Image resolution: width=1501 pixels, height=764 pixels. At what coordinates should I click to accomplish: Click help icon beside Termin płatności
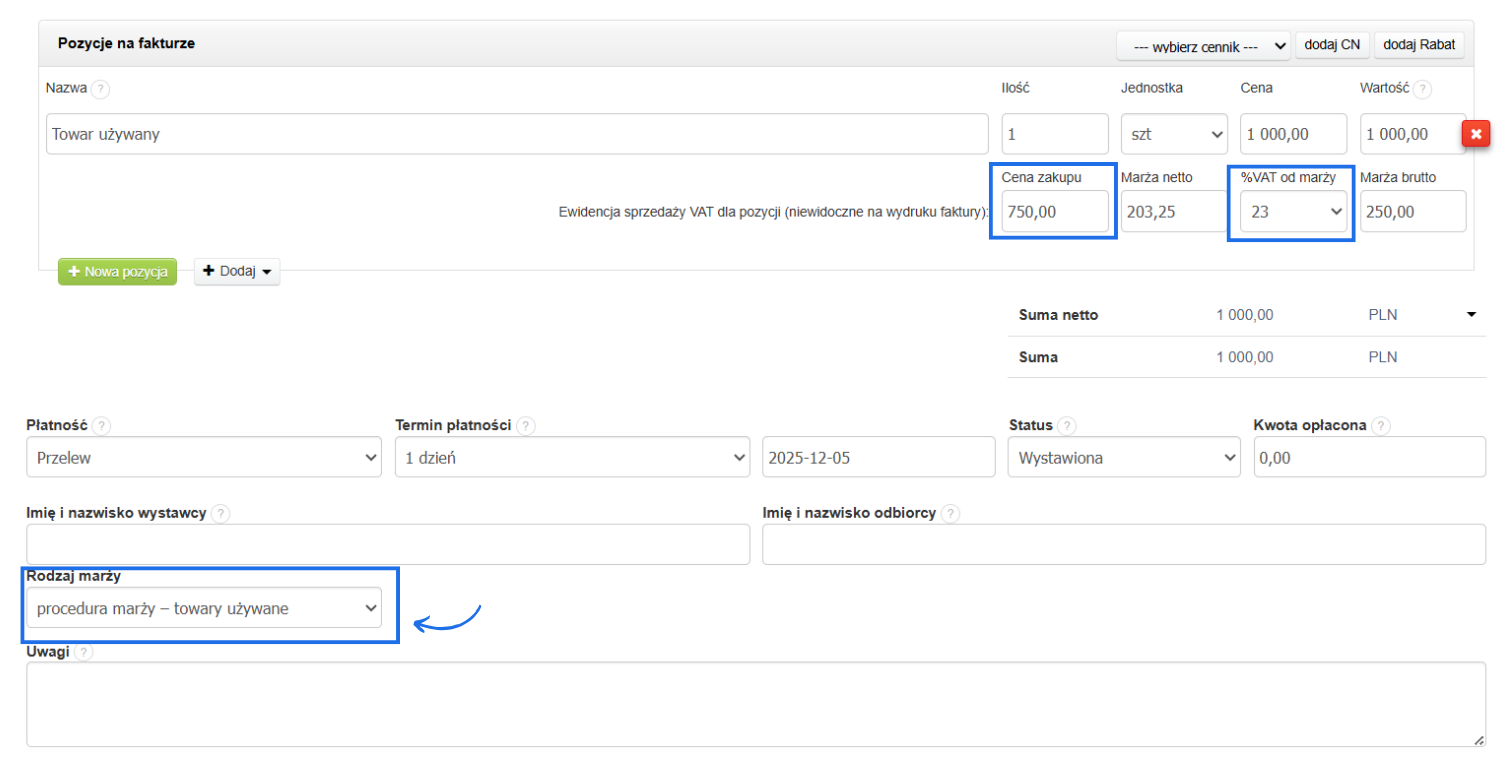tap(526, 426)
